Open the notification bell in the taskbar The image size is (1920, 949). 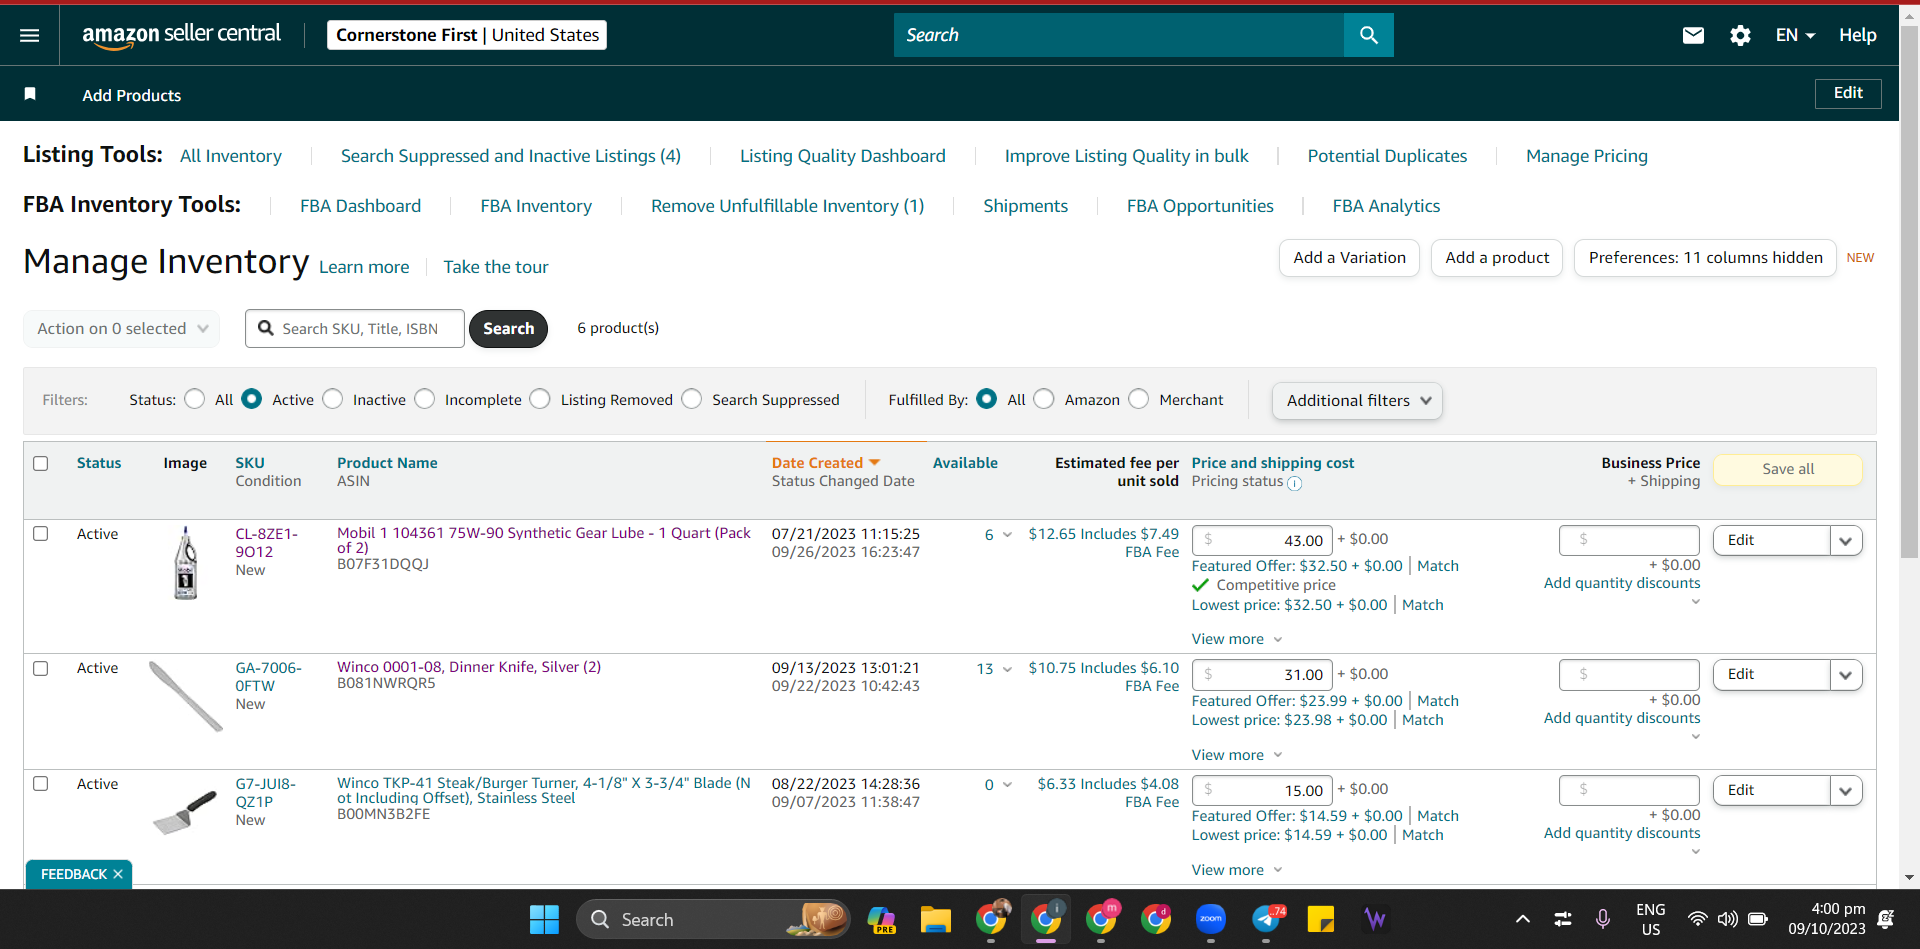point(1886,919)
